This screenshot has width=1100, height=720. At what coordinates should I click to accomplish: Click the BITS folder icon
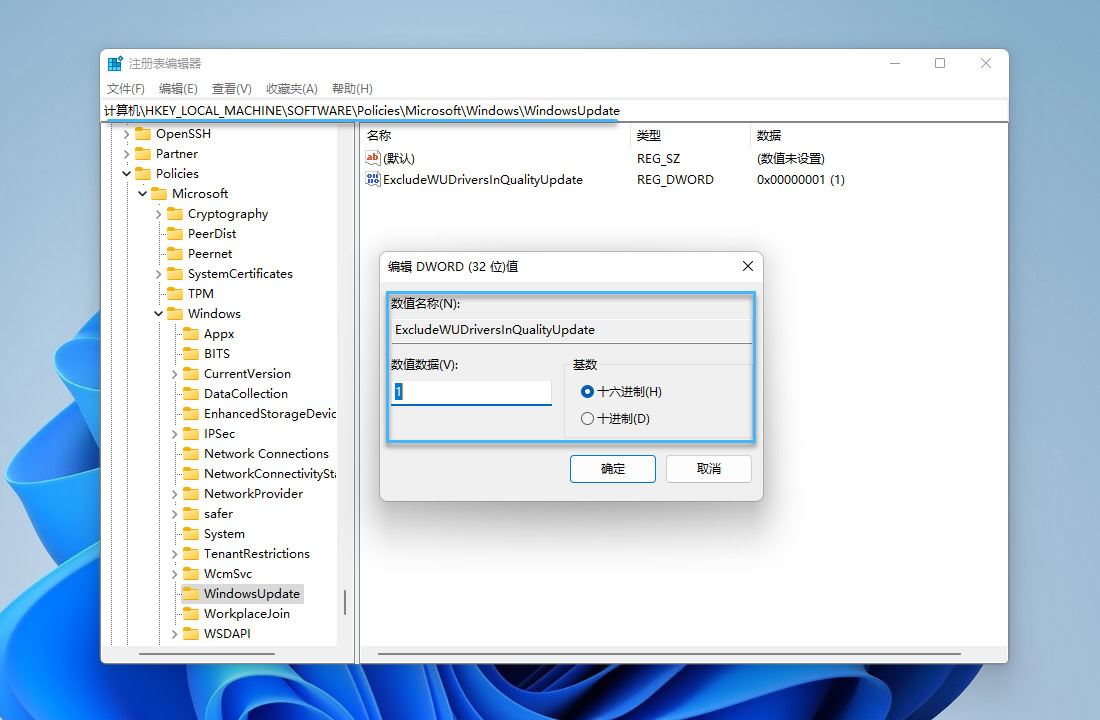(x=192, y=353)
